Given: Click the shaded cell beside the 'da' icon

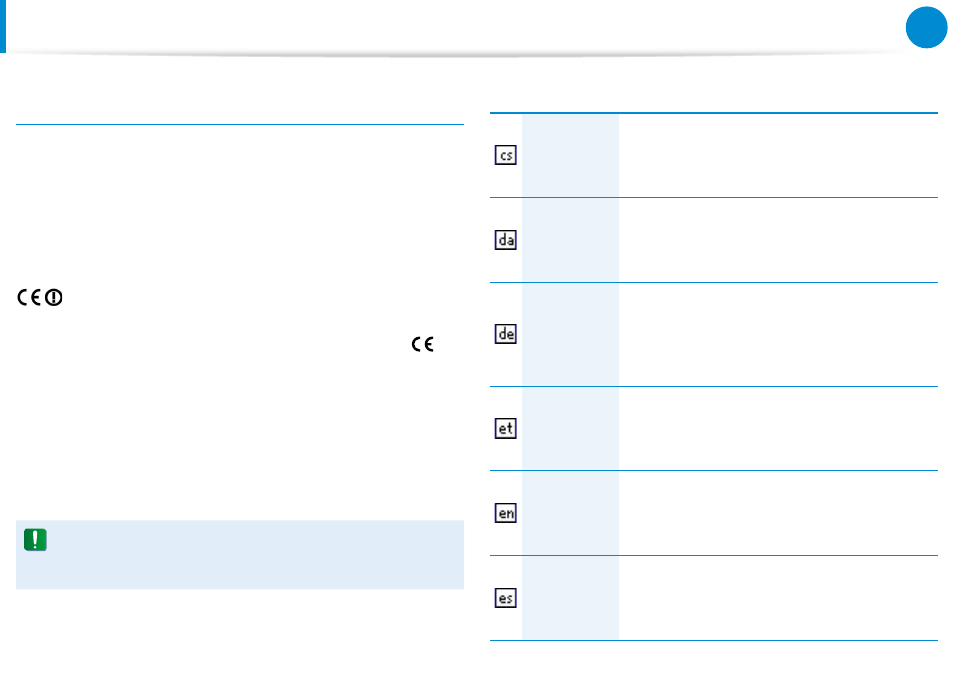Looking at the screenshot, I should [570, 240].
